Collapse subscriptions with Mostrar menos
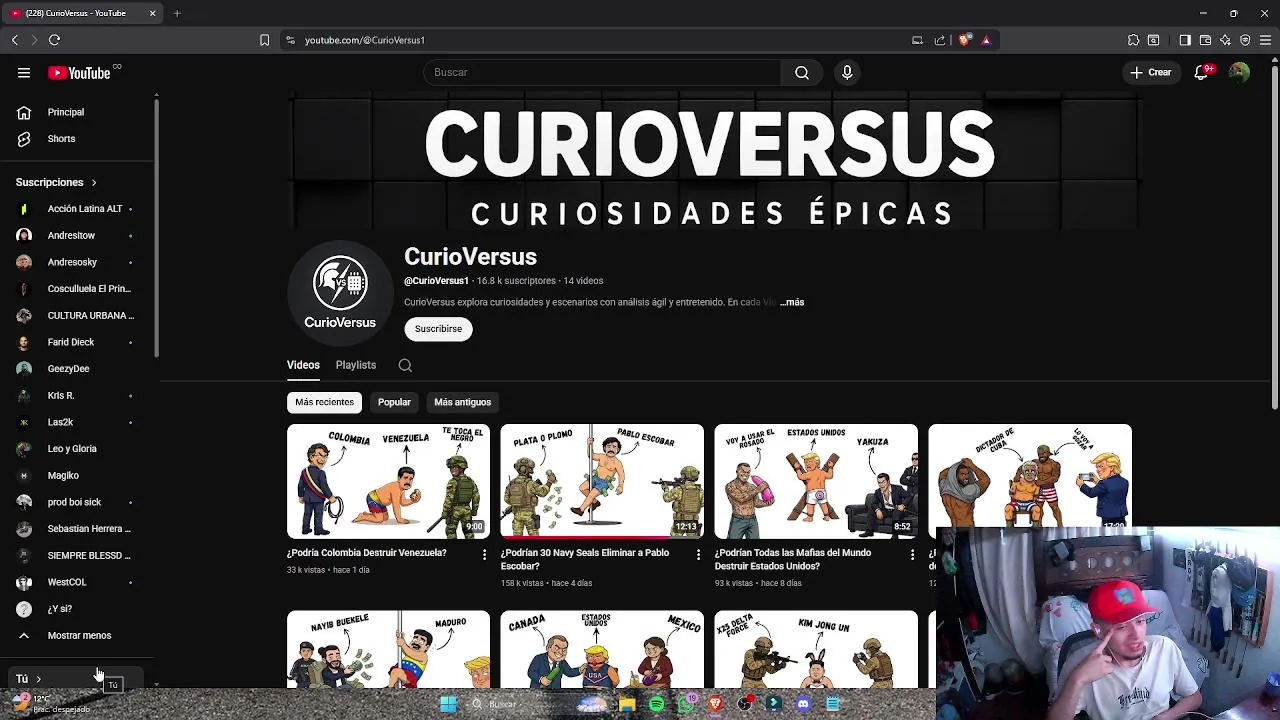1280x720 pixels. (79, 636)
